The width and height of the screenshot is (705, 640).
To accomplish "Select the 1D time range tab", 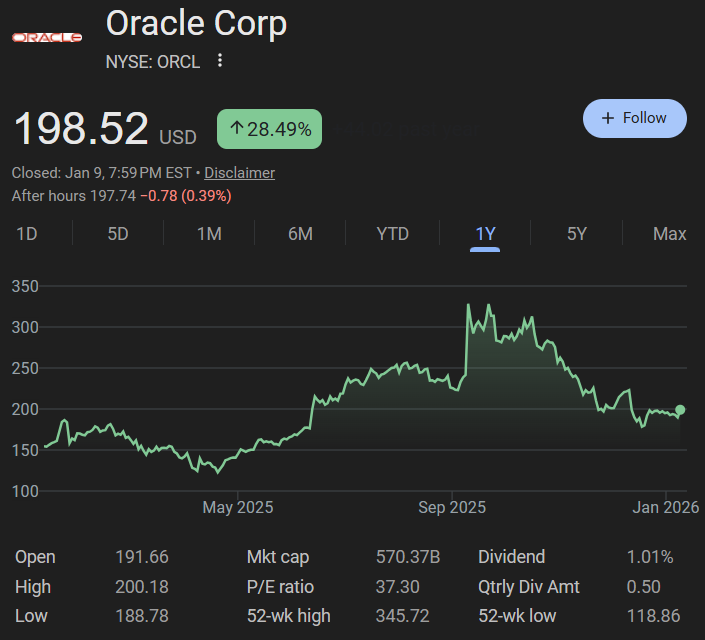I will (x=27, y=234).
